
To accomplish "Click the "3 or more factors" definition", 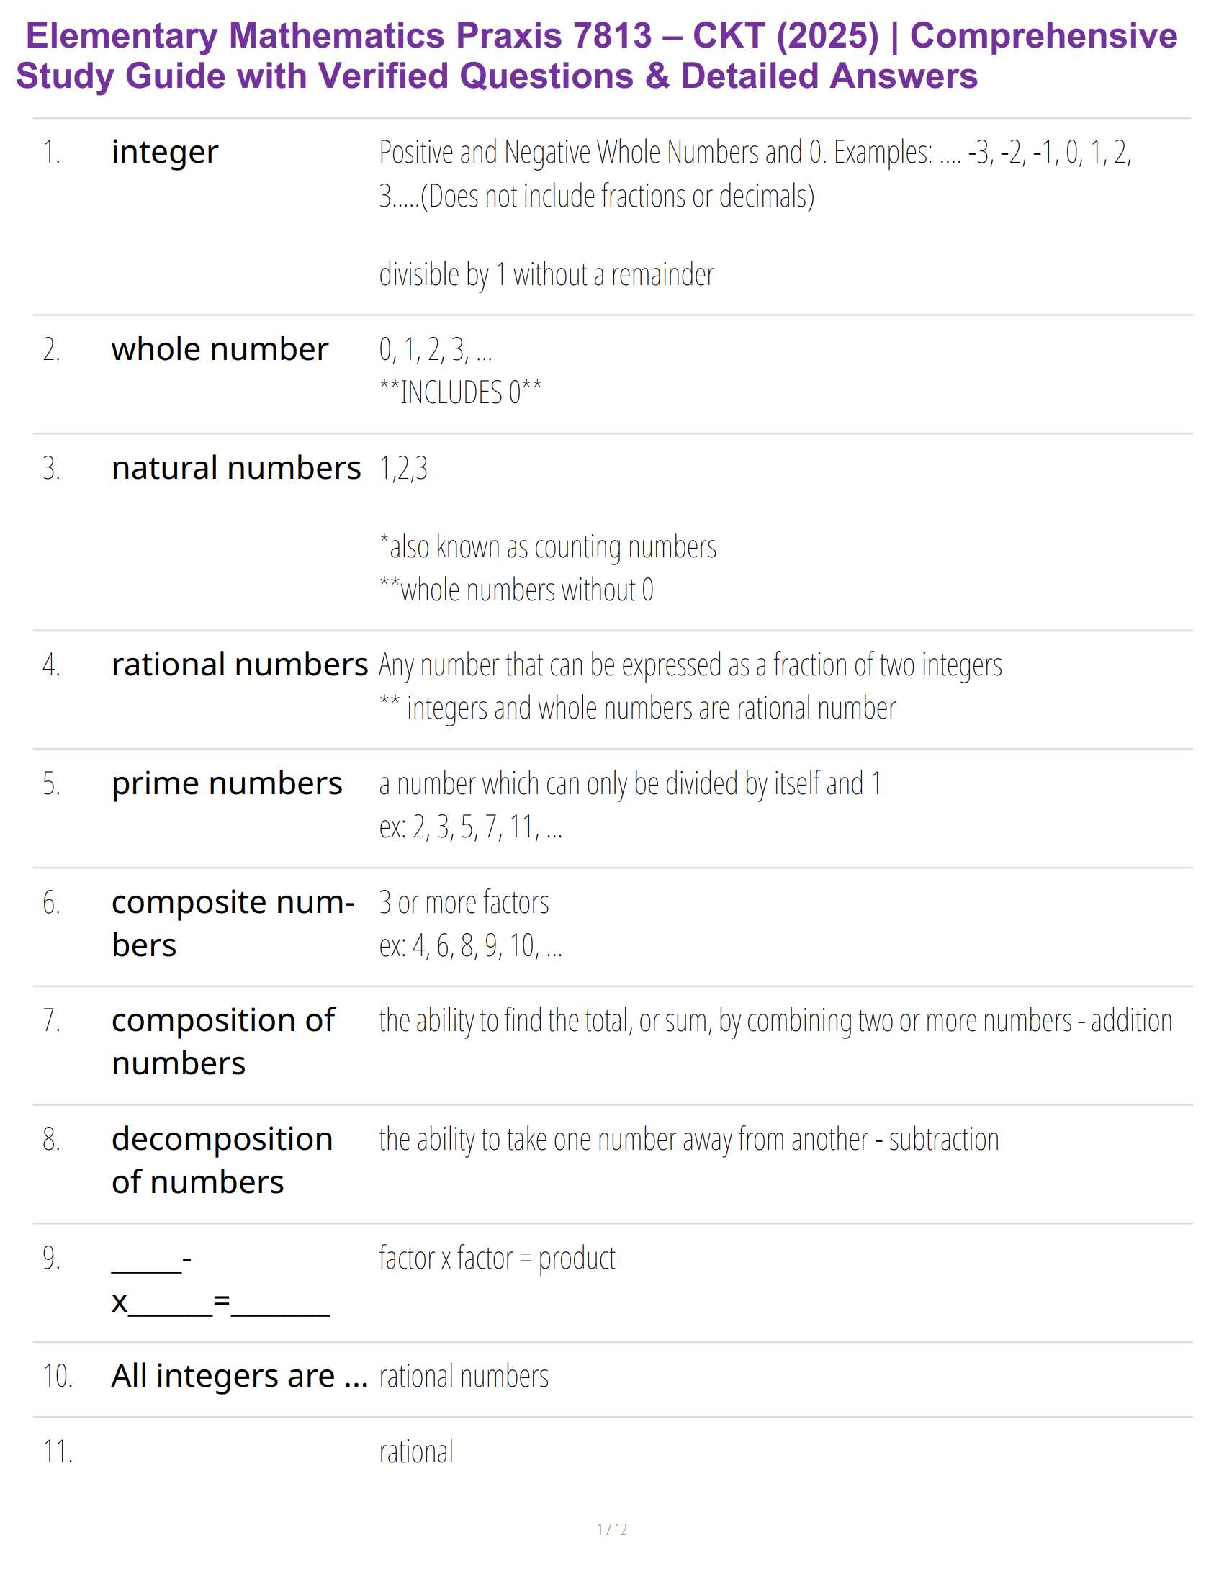I will (x=464, y=903).
